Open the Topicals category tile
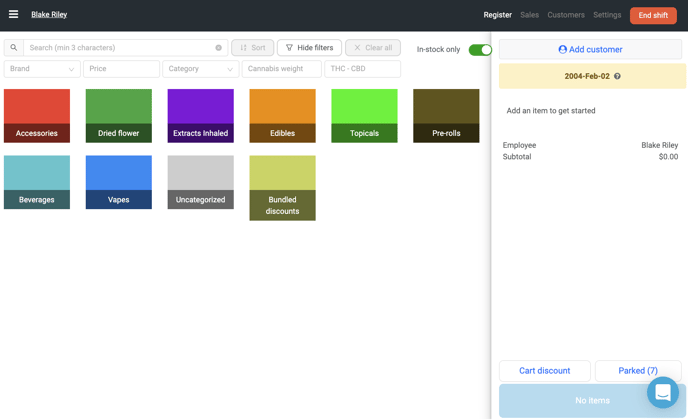The width and height of the screenshot is (688, 420). point(364,116)
